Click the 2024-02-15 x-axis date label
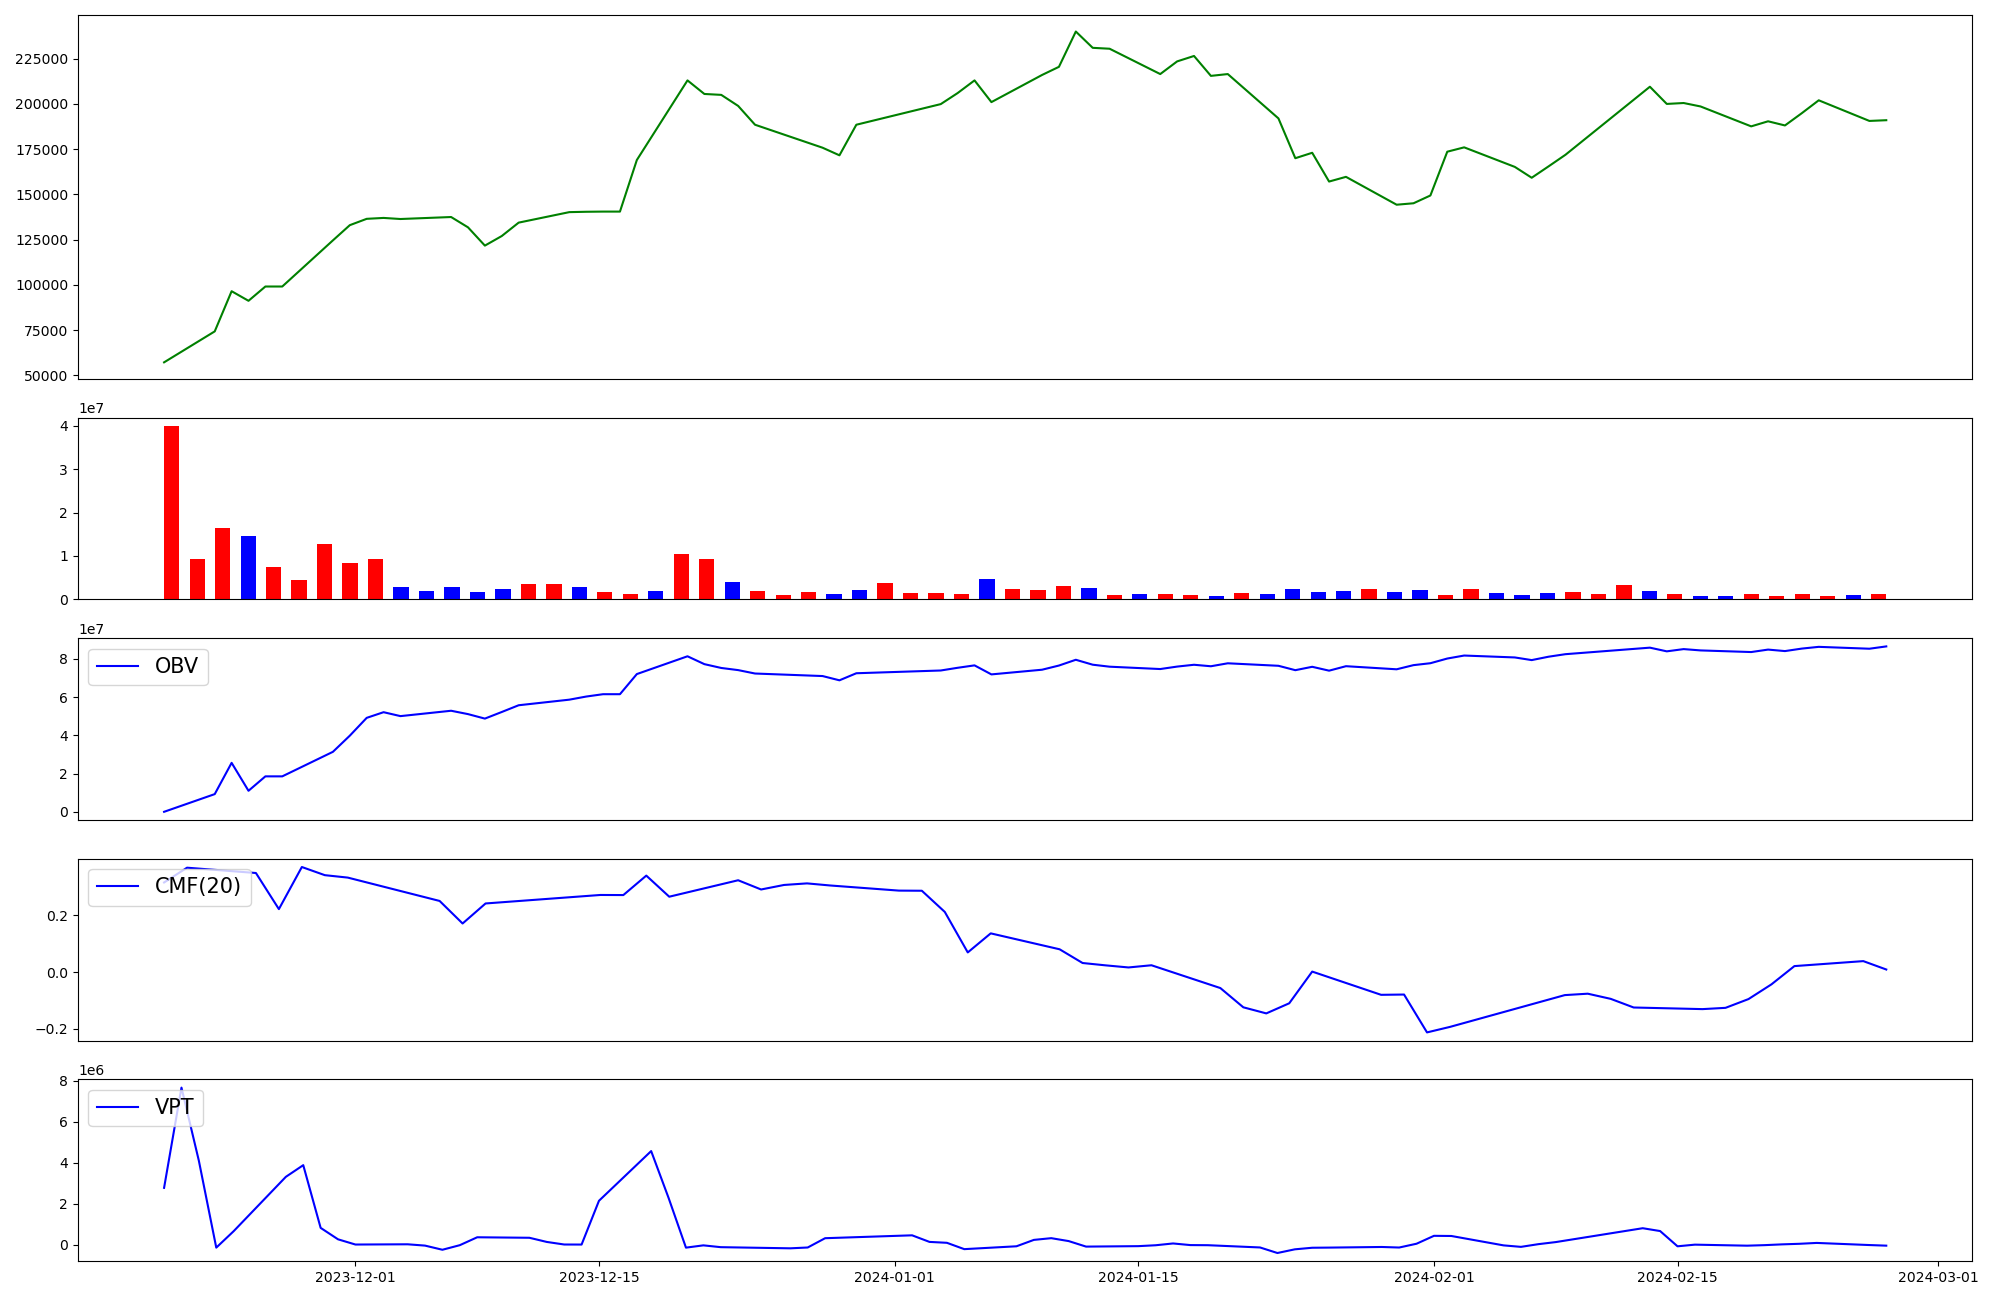 tap(1677, 1277)
